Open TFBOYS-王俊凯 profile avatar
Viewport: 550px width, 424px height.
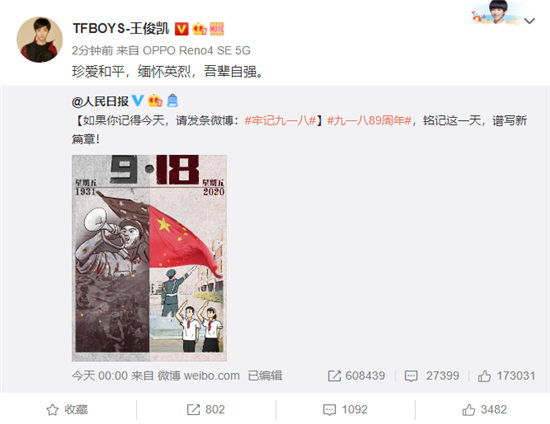pyautogui.click(x=40, y=40)
